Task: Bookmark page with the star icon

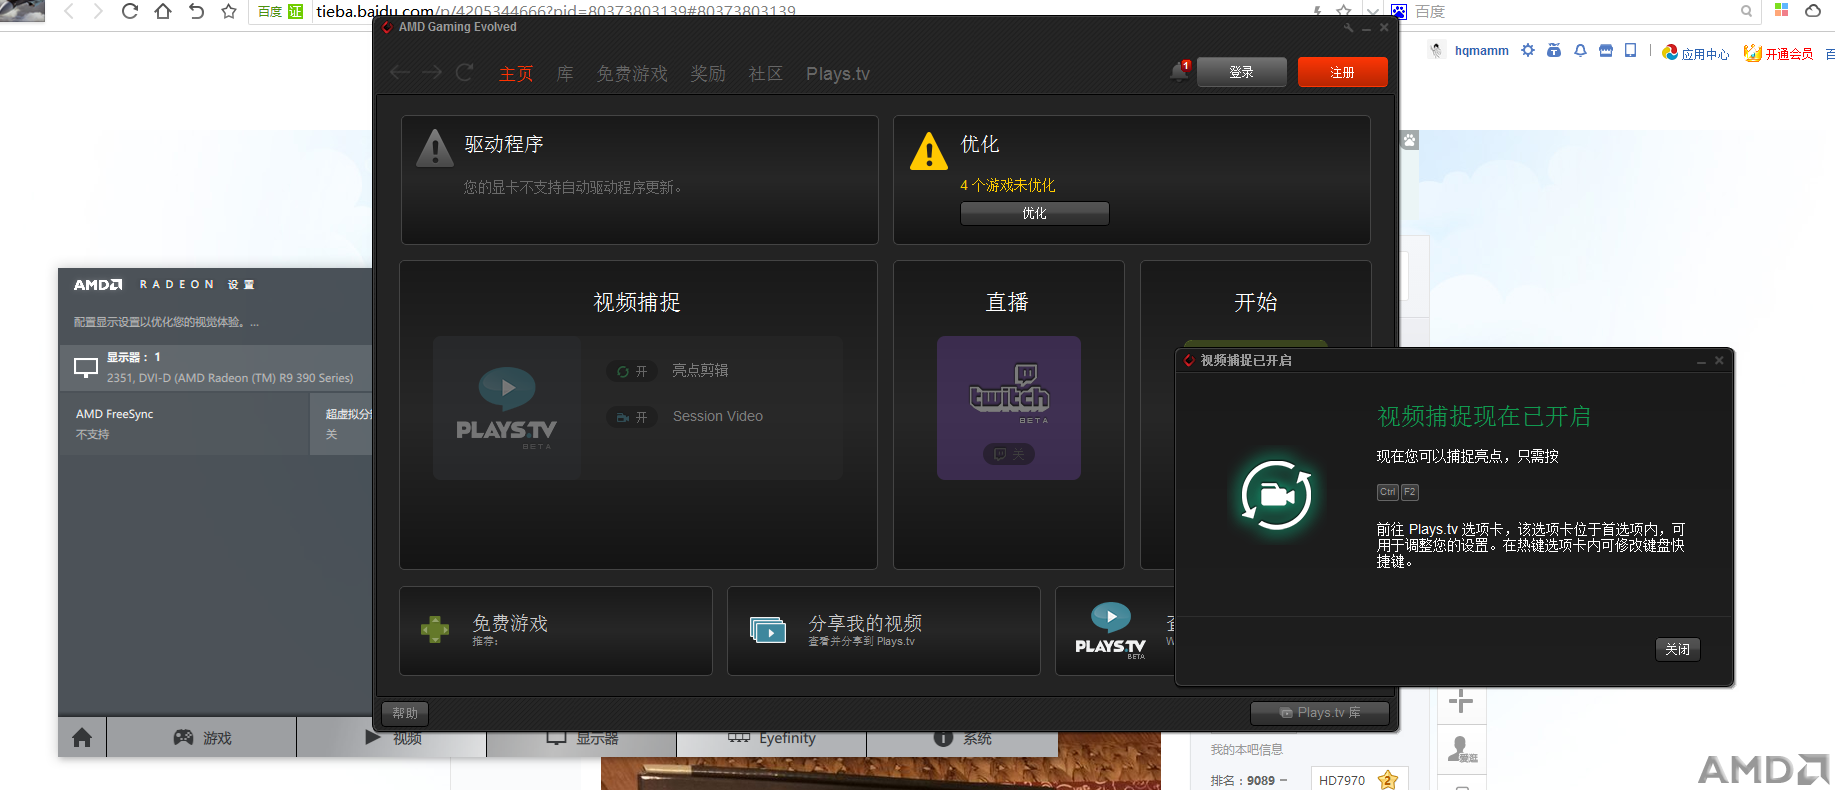Action: pyautogui.click(x=229, y=12)
